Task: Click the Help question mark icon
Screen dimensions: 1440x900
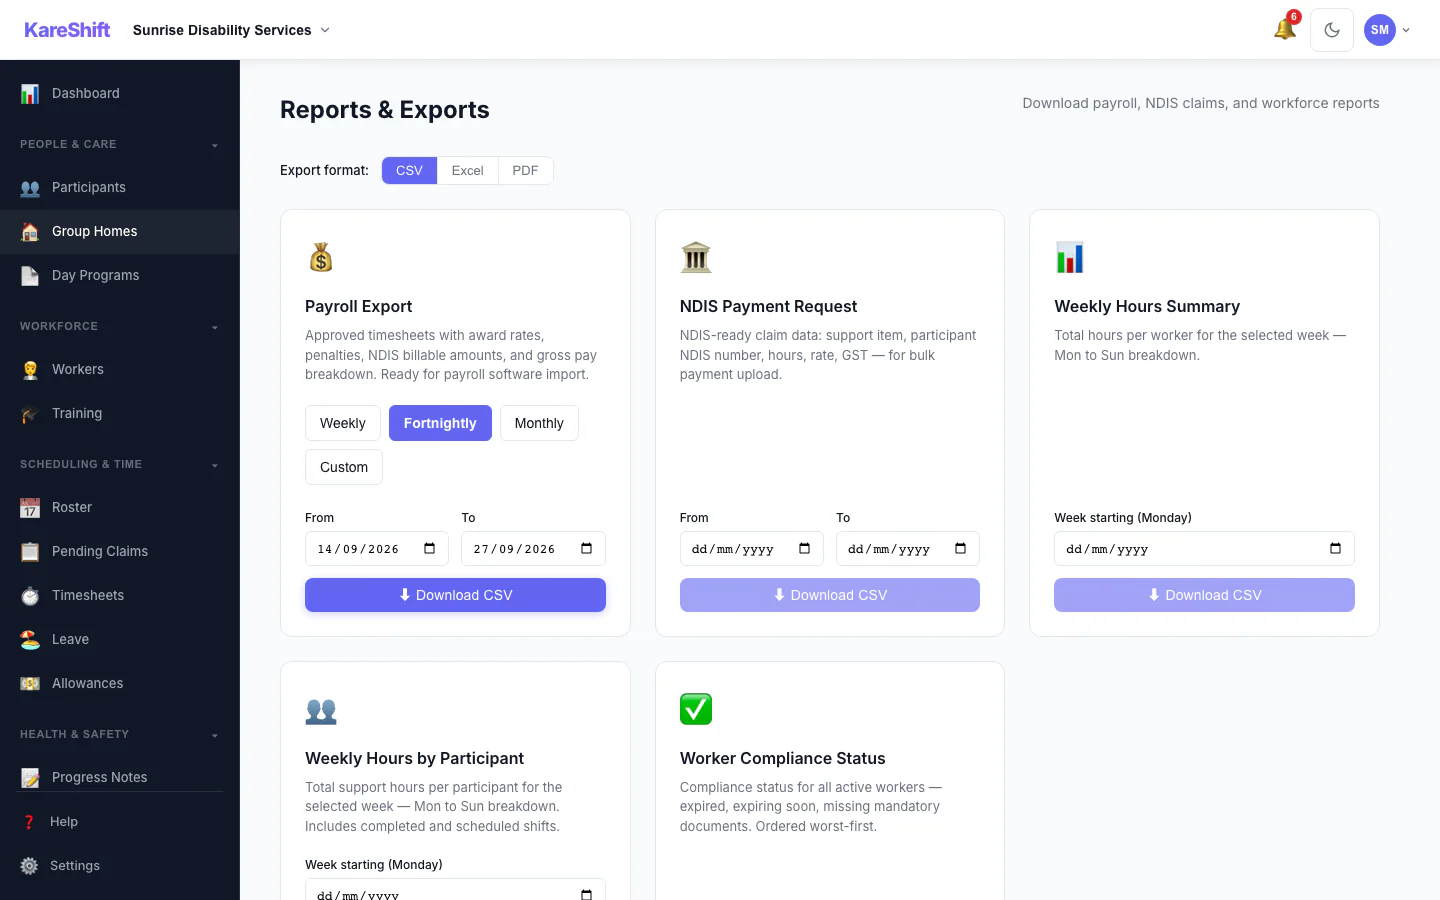Action: coord(29,822)
